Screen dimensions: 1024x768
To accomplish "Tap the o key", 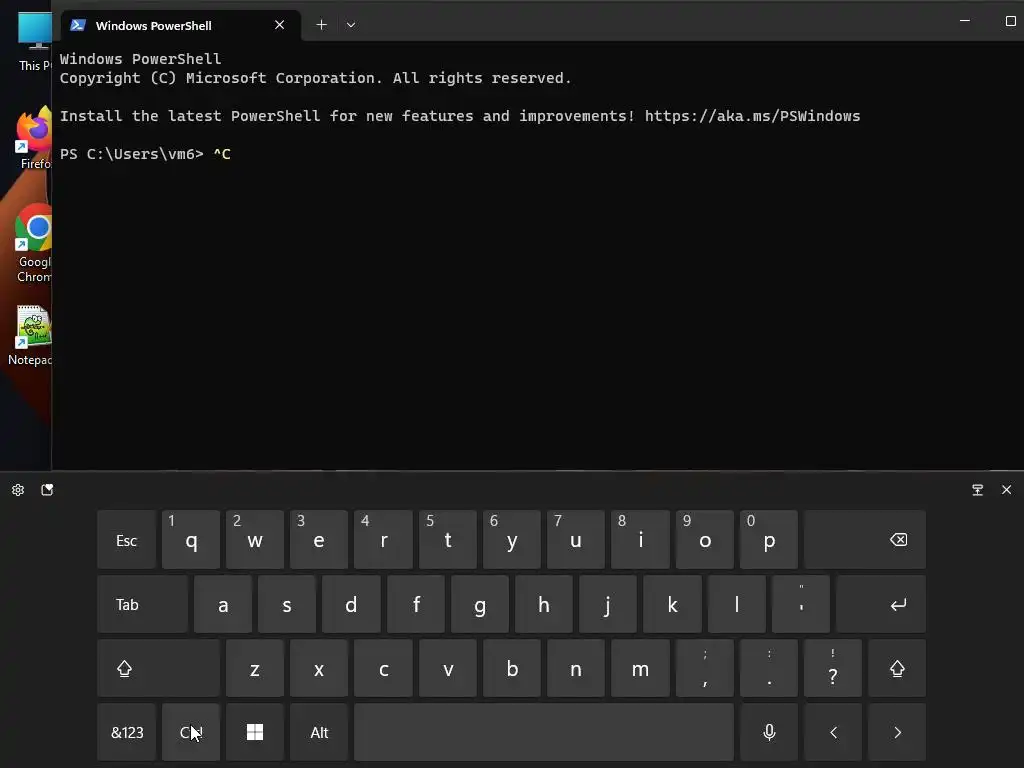I will (705, 539).
